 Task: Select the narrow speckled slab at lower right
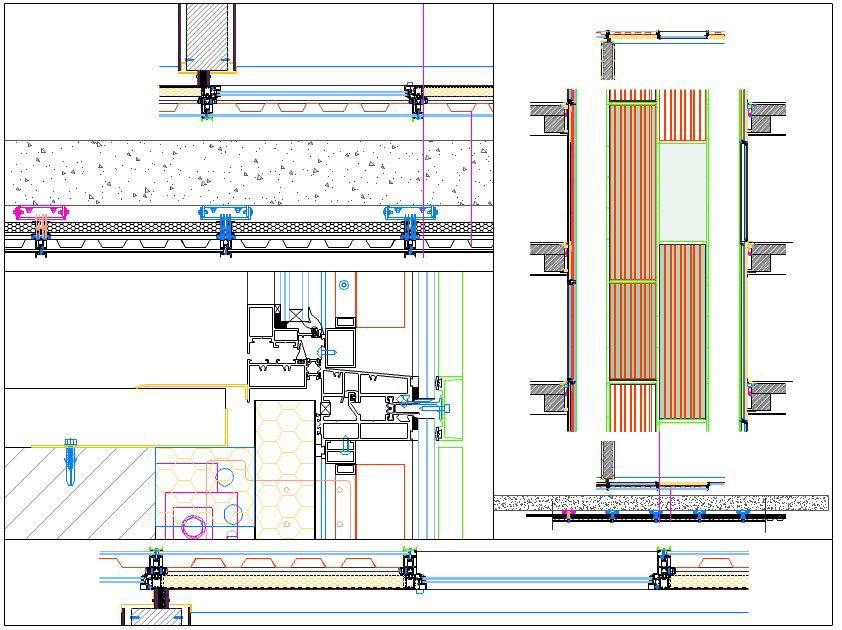point(660,503)
